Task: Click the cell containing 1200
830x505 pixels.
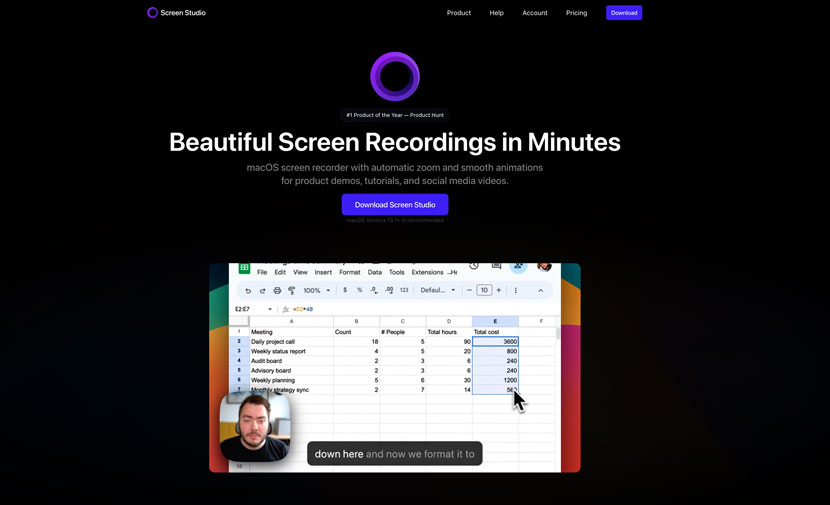Action: click(495, 380)
